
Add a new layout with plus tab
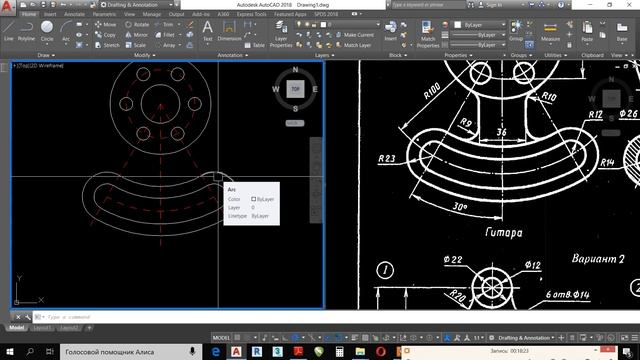(89, 328)
